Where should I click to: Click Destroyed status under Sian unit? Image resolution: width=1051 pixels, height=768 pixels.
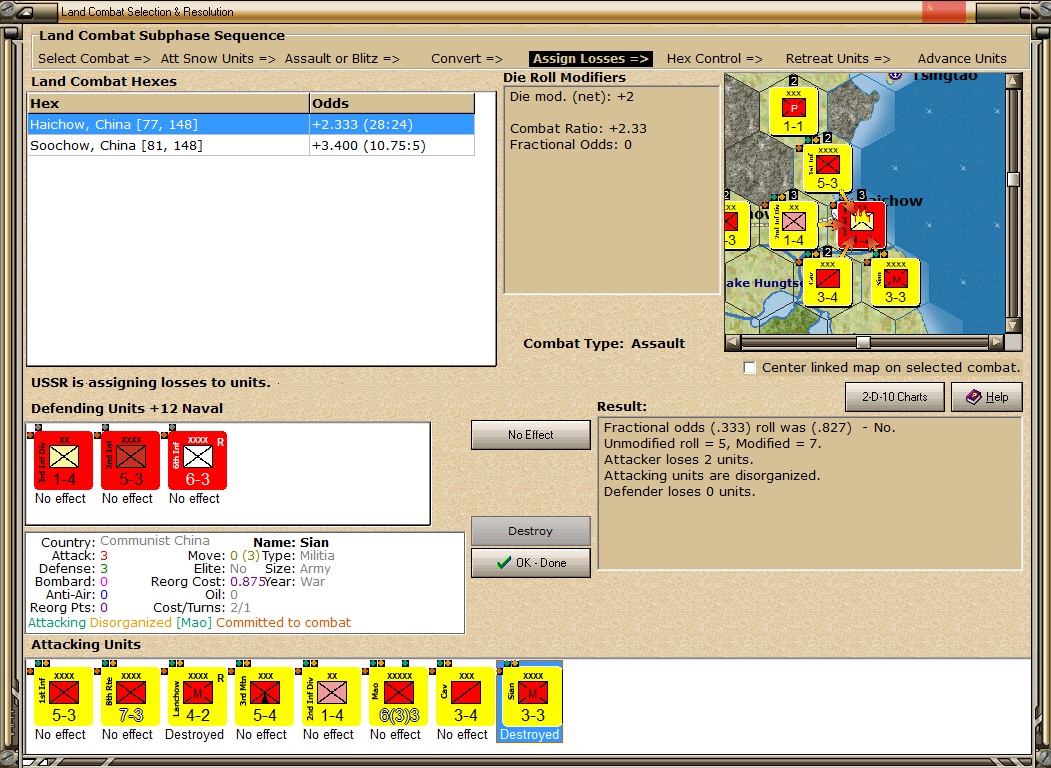pos(530,734)
